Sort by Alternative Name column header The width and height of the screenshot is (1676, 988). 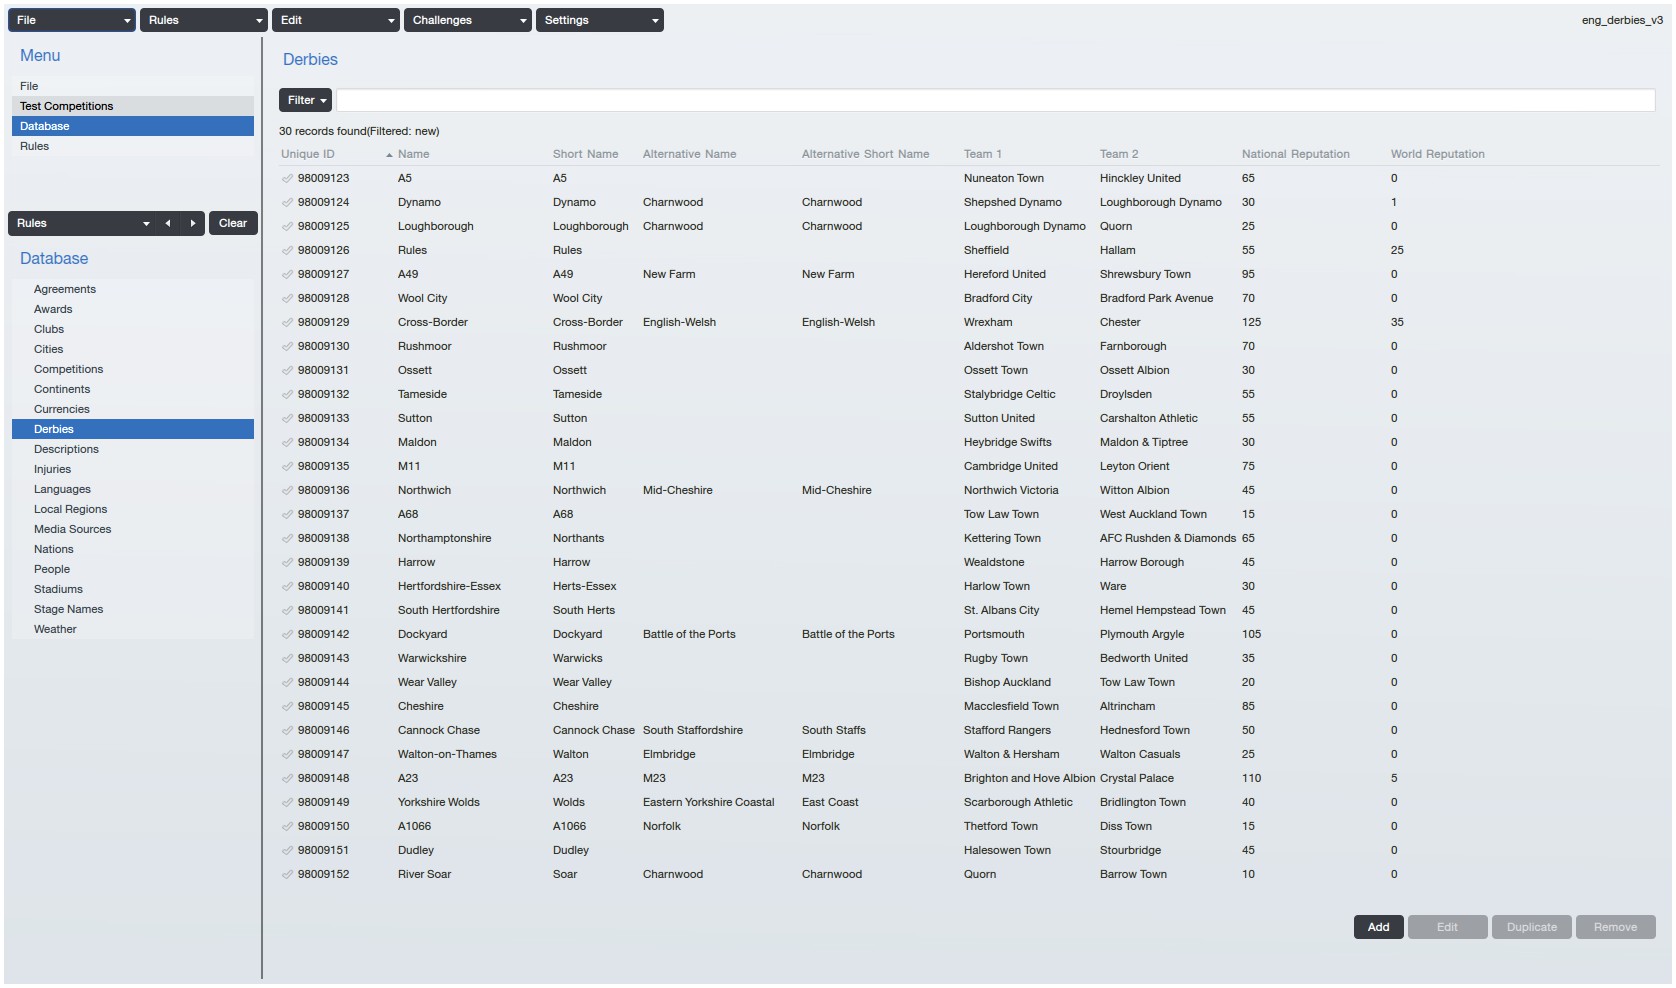(x=689, y=154)
